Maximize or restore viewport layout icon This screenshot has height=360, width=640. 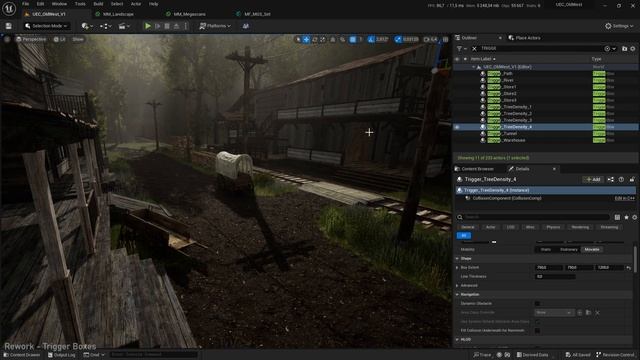445,39
